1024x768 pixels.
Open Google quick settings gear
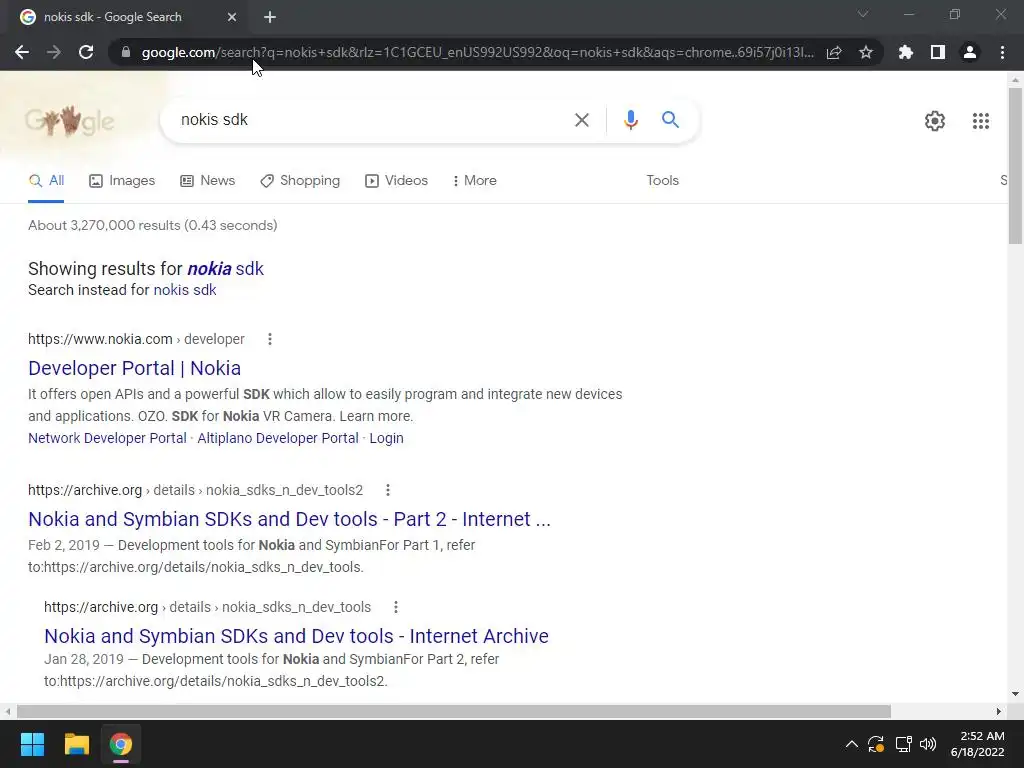point(935,121)
